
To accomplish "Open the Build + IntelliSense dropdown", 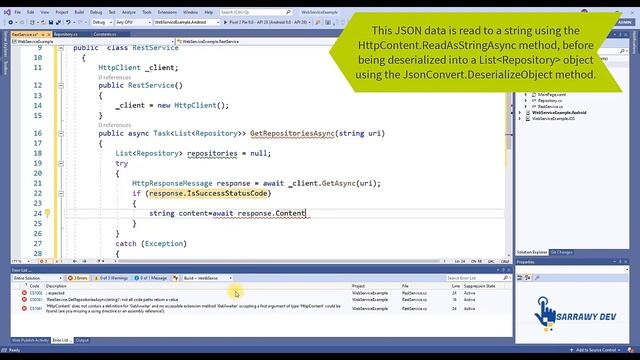I will (207, 278).
